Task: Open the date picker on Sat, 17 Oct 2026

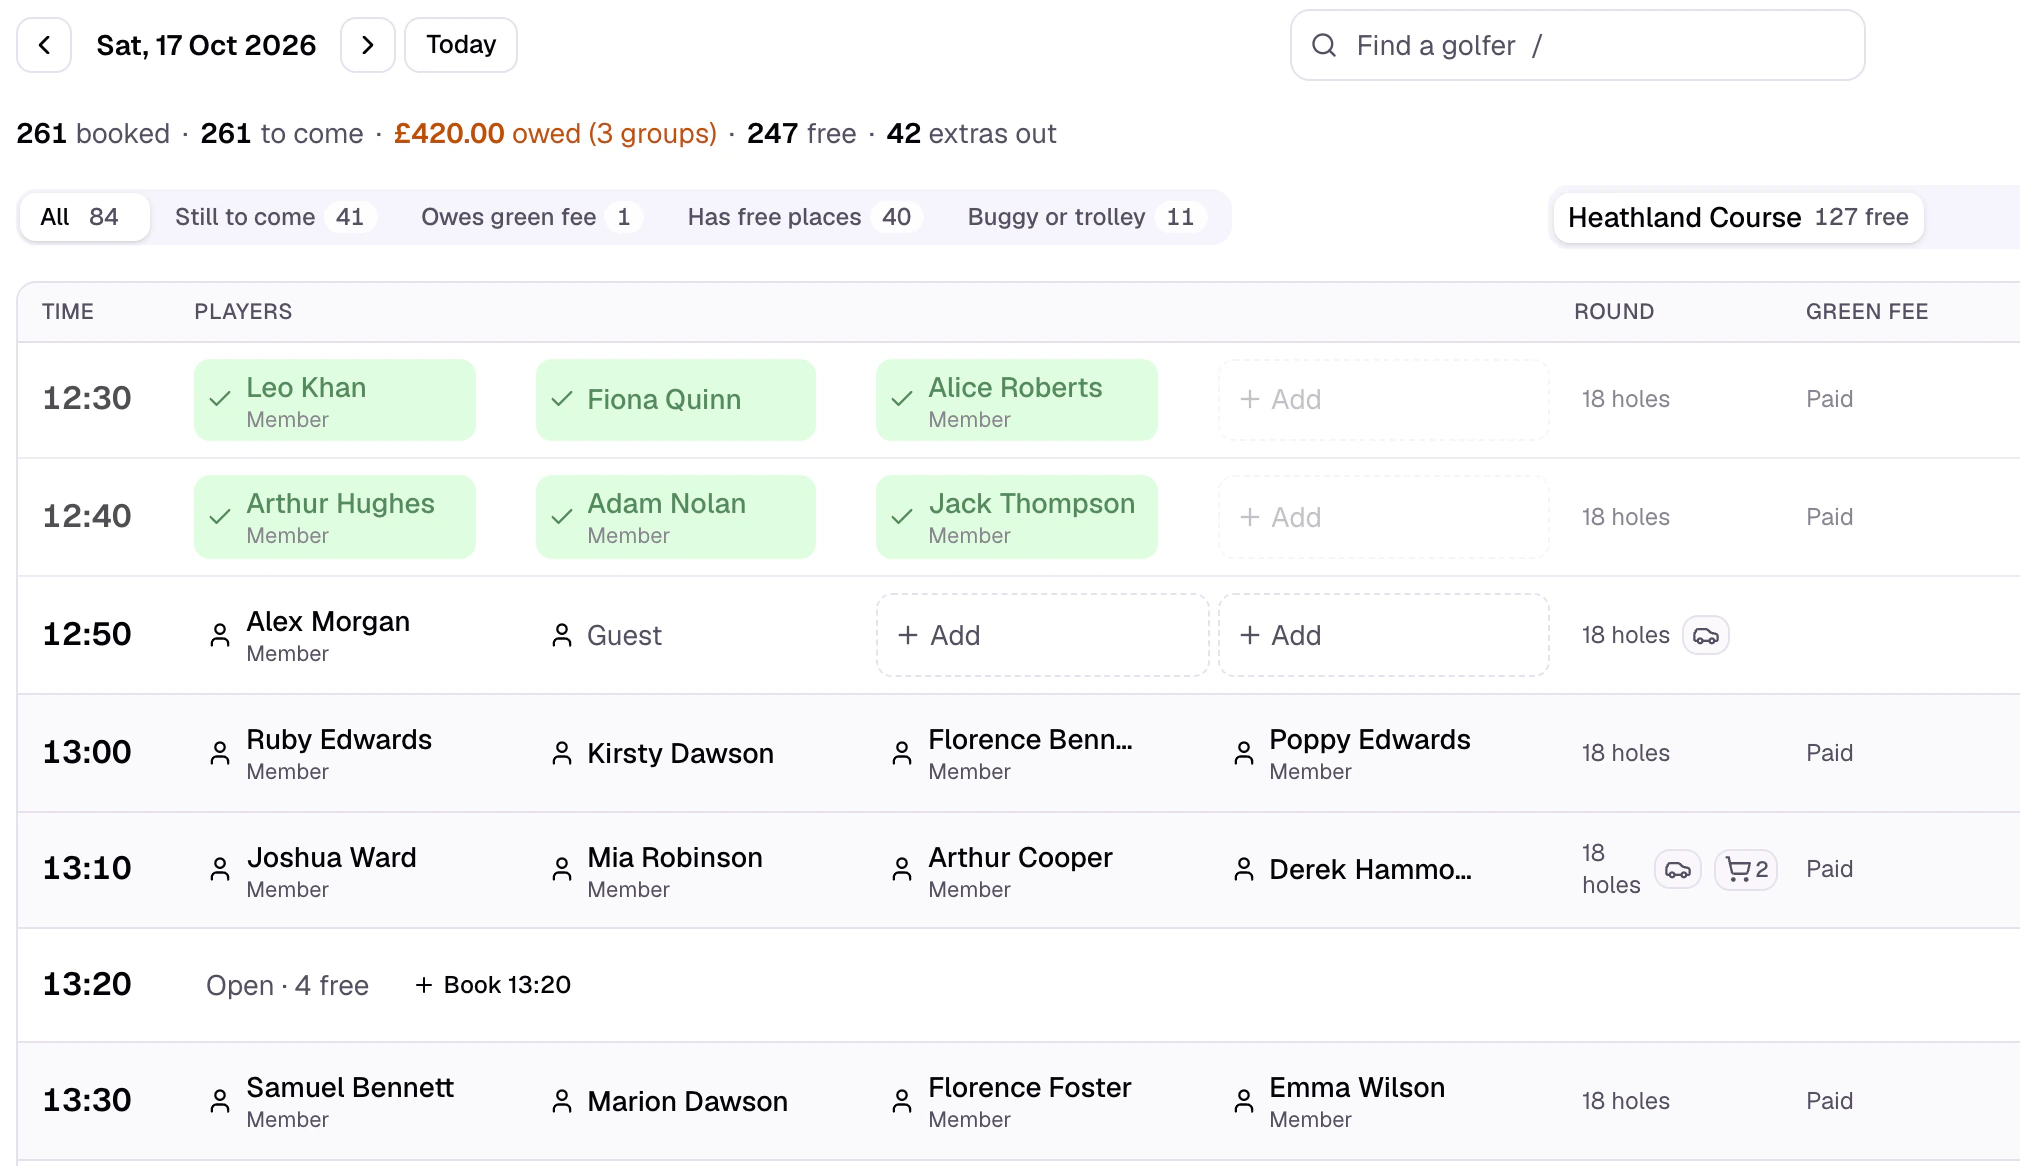Action: click(206, 45)
